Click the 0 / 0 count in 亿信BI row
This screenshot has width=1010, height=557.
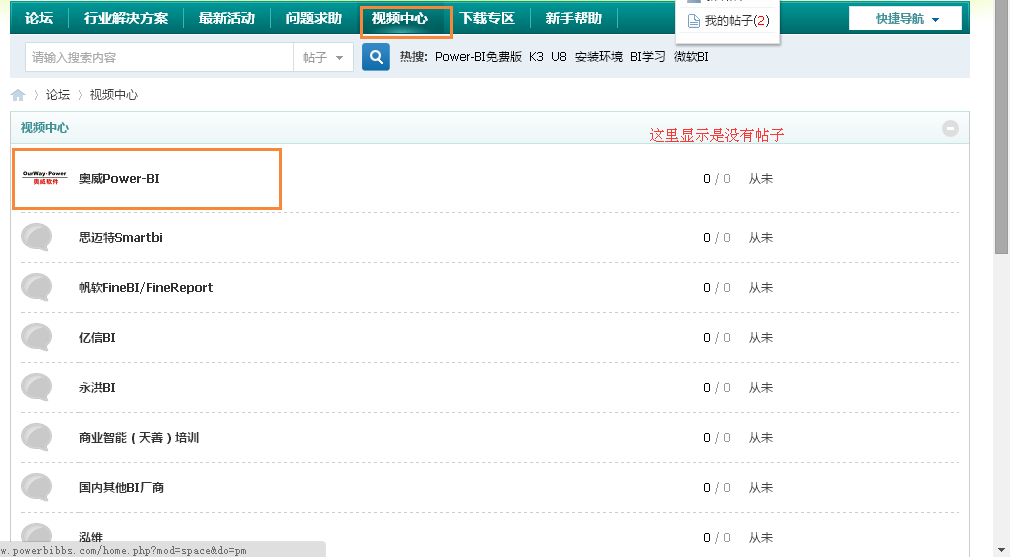click(x=716, y=337)
